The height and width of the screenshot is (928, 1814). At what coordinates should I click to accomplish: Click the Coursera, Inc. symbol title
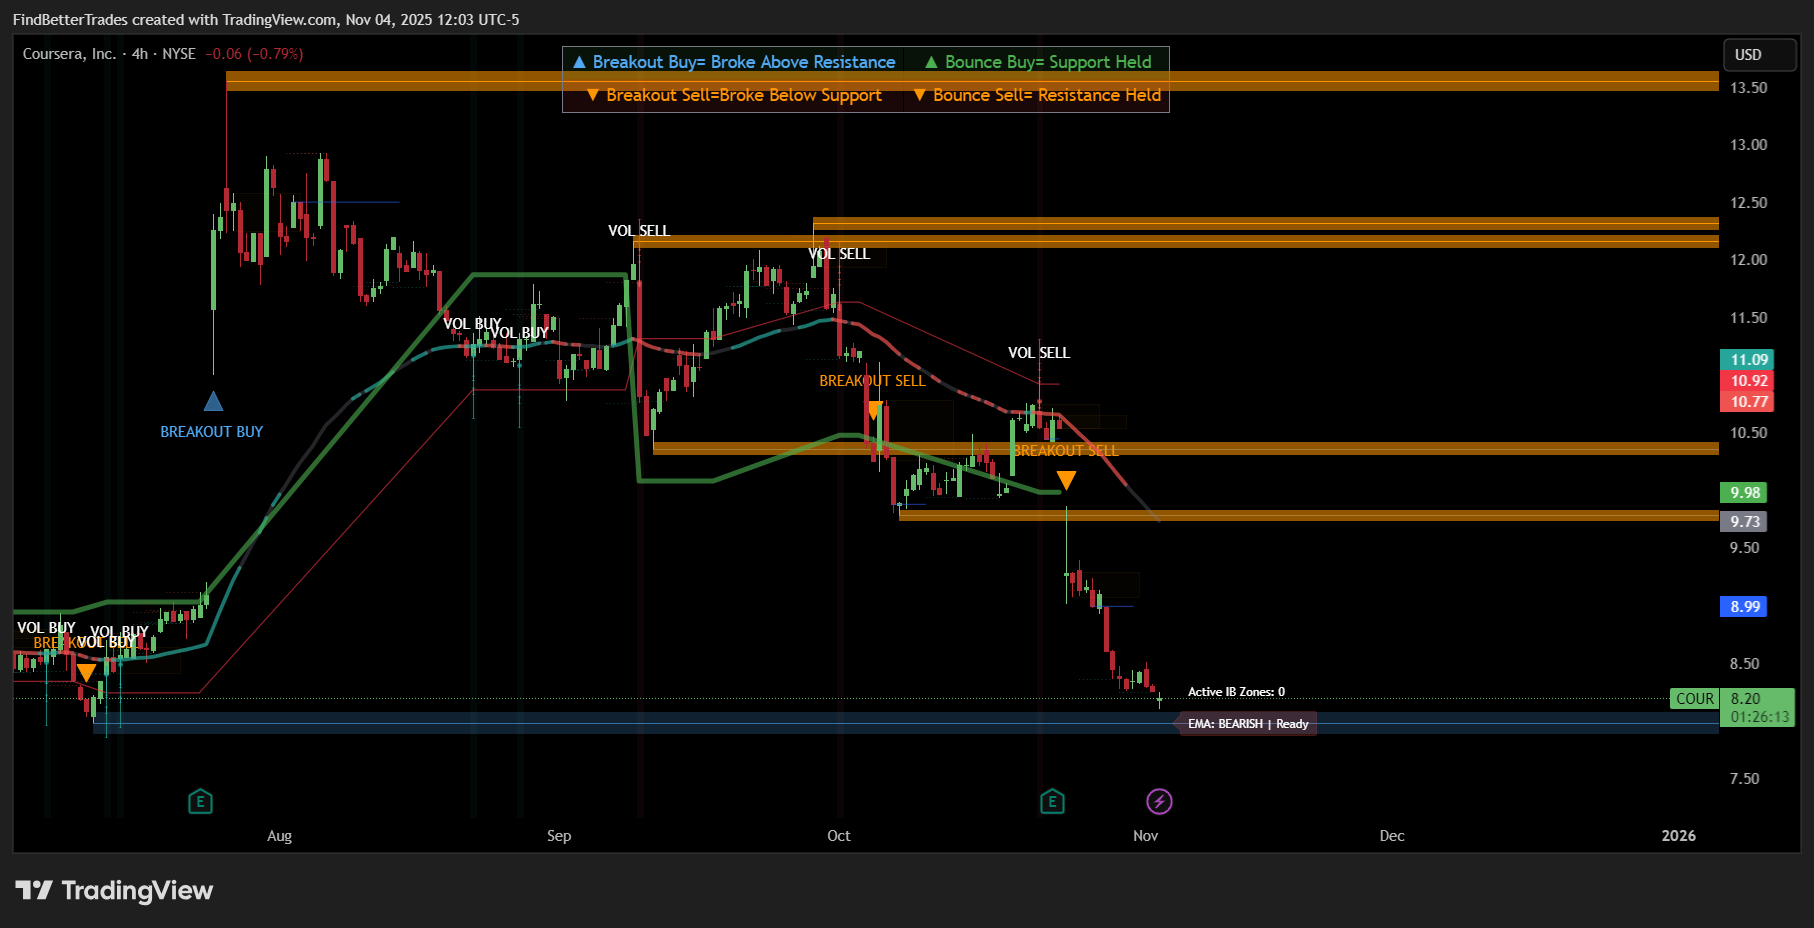pyautogui.click(x=69, y=54)
